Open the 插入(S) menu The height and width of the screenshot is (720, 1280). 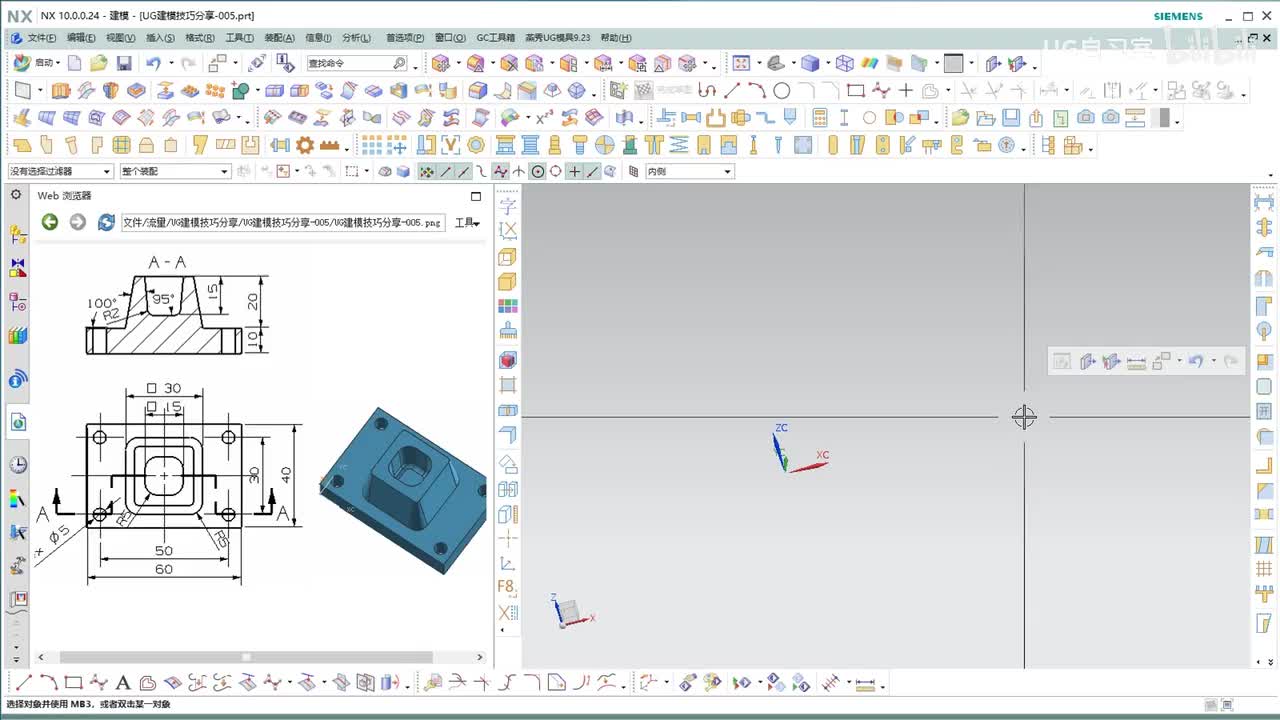tap(160, 38)
